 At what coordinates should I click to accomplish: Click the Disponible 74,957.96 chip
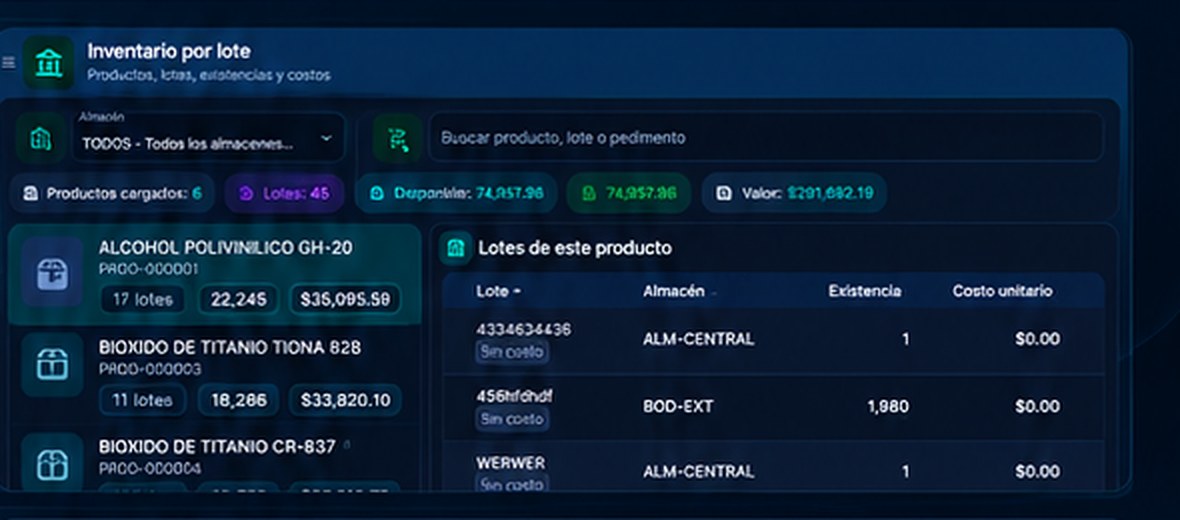tap(456, 193)
